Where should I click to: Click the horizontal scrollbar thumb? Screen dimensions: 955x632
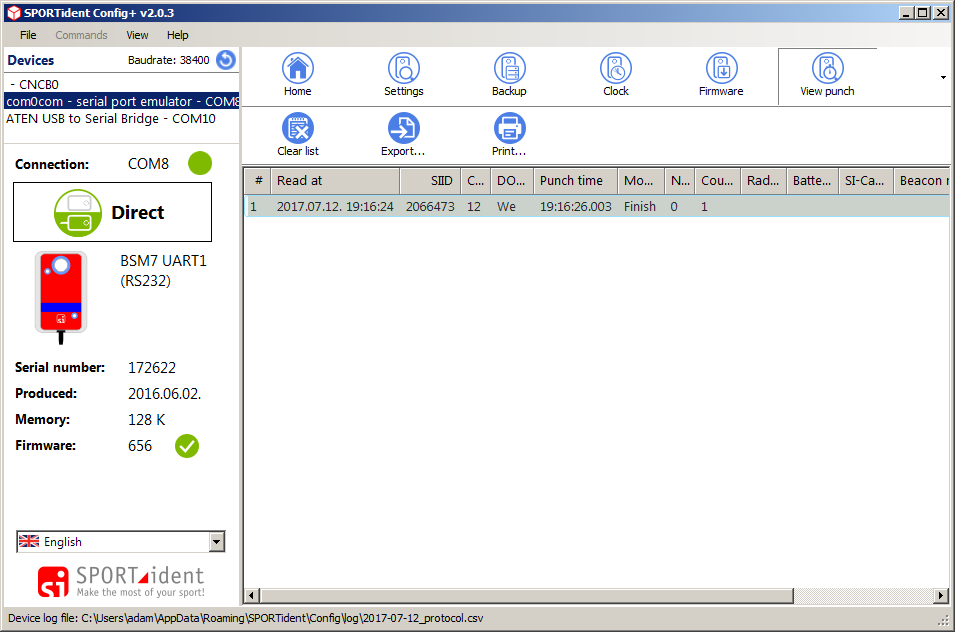527,595
